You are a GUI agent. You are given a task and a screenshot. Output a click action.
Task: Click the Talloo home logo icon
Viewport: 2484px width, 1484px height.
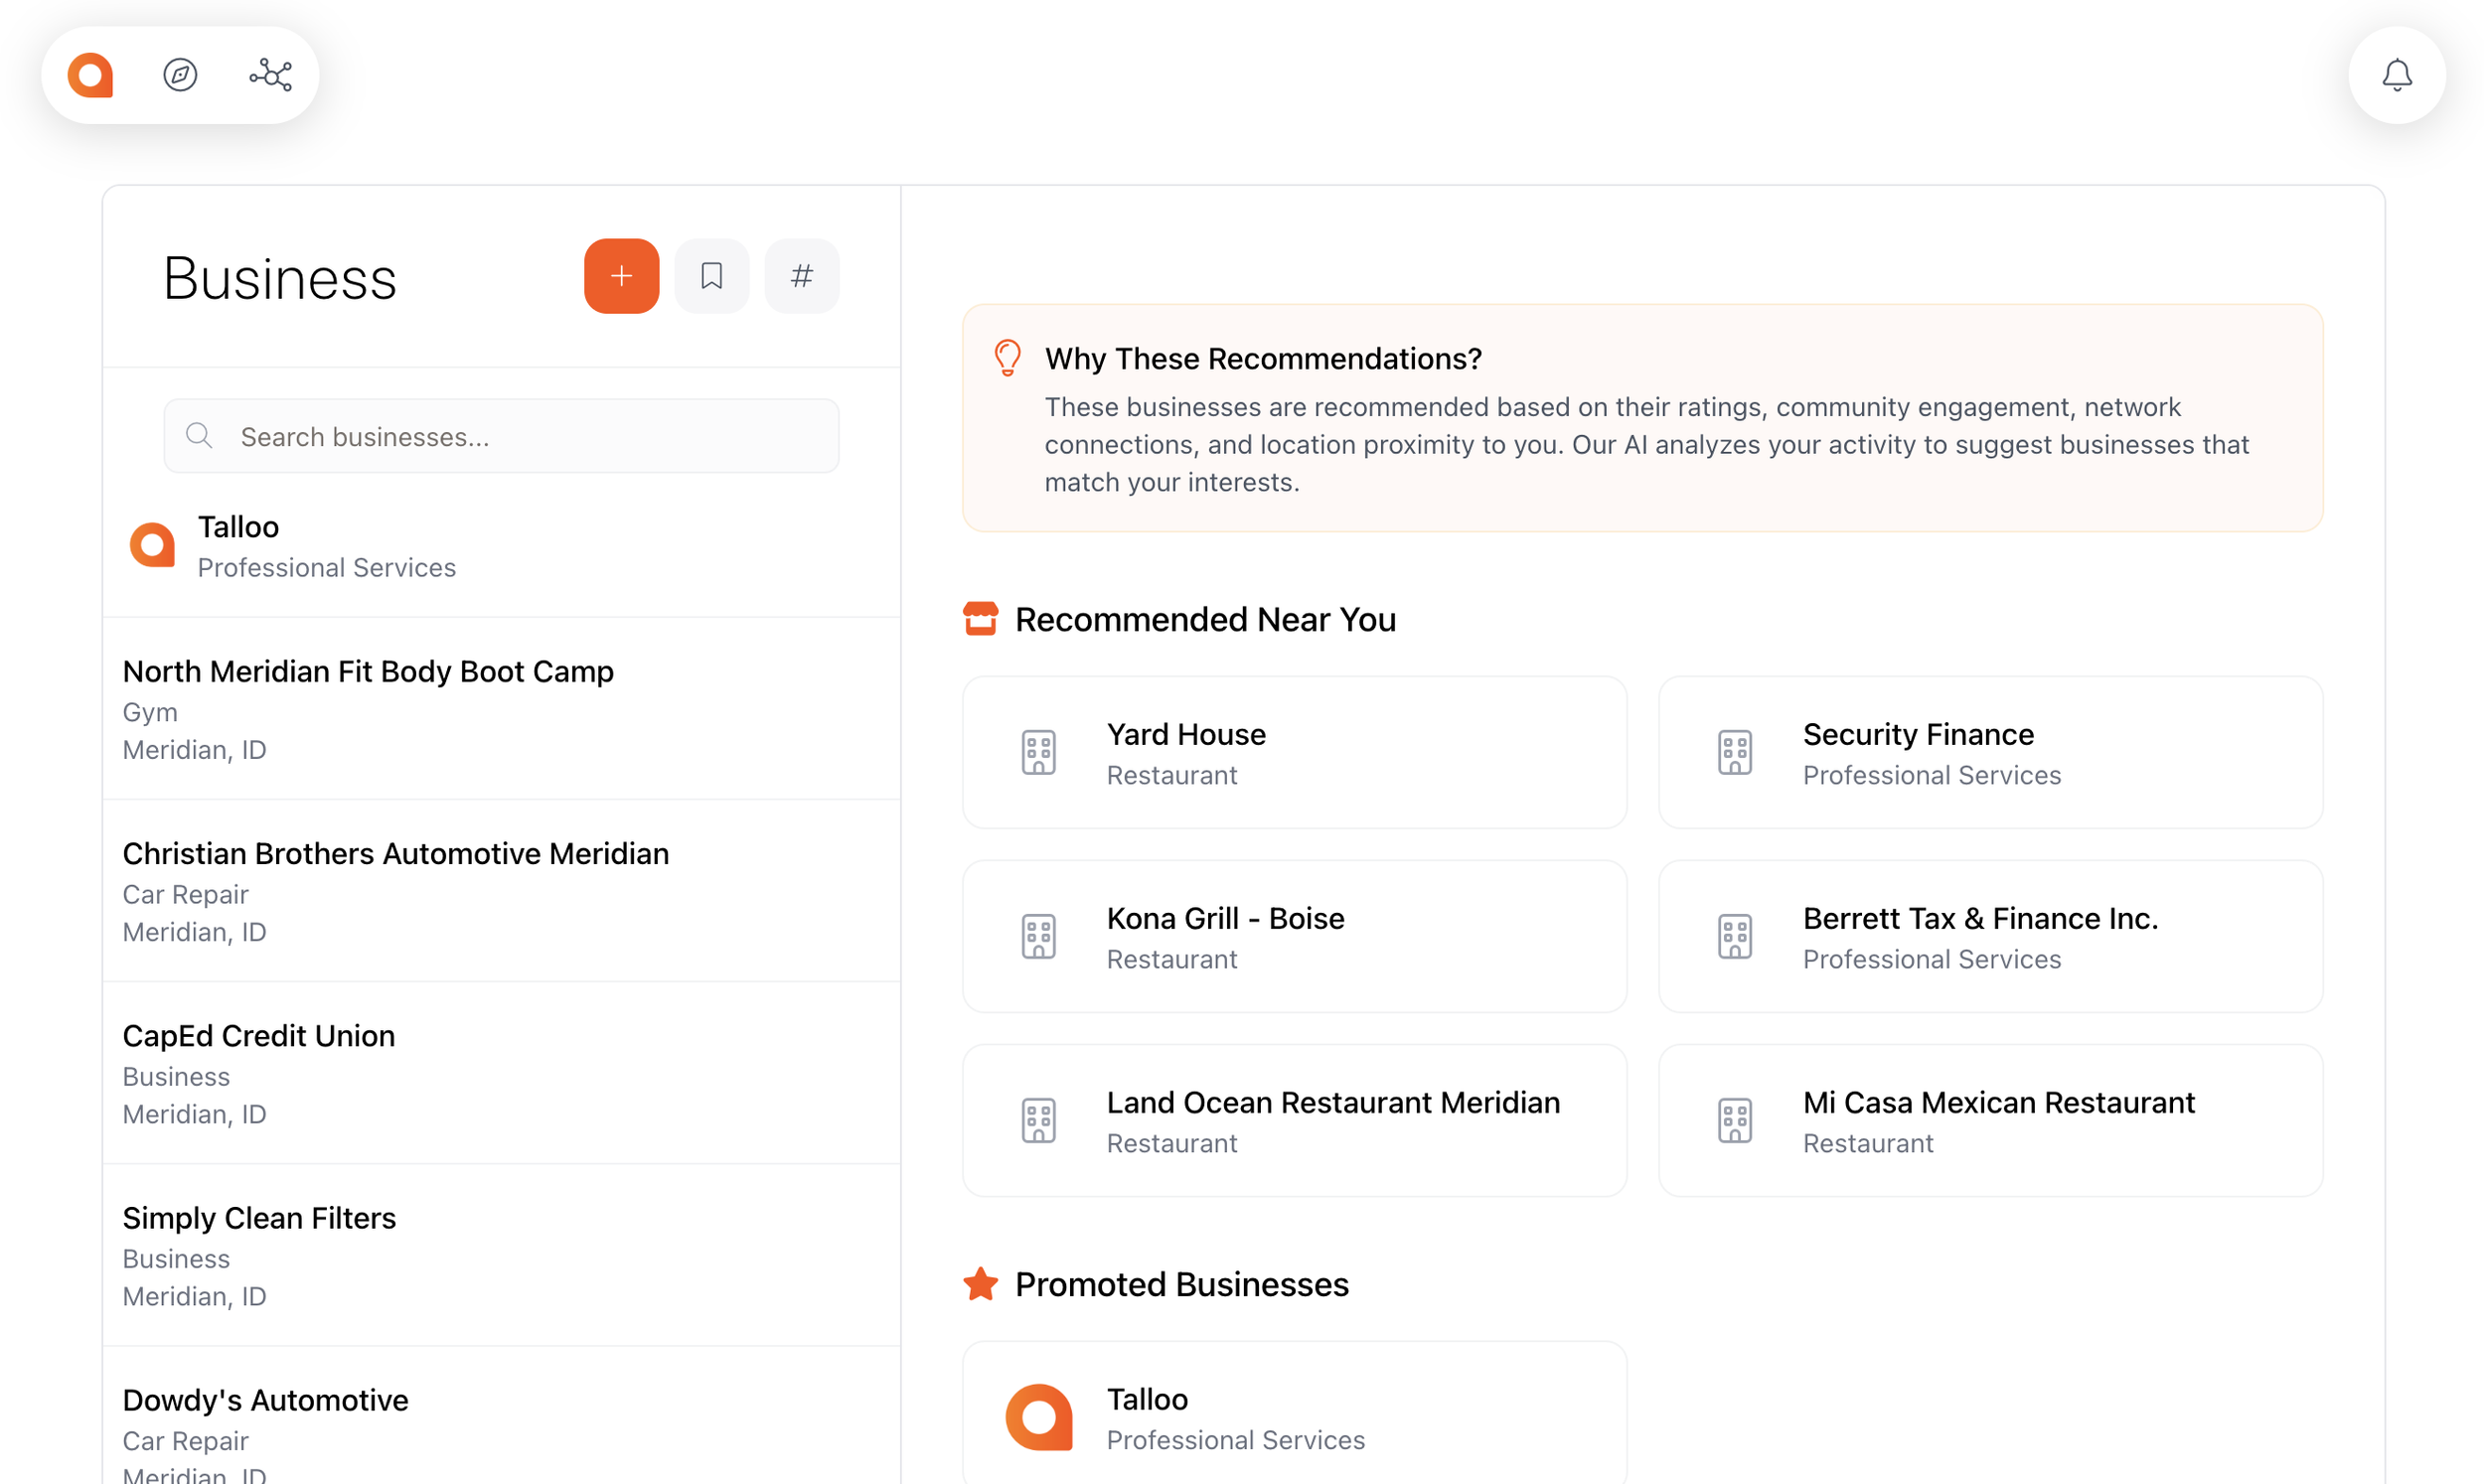[90, 75]
